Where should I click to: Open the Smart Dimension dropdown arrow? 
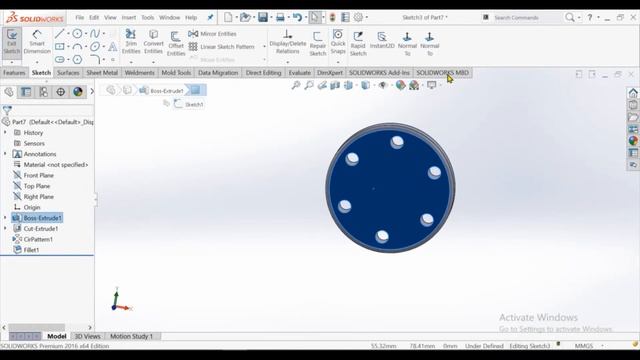[x=37, y=62]
